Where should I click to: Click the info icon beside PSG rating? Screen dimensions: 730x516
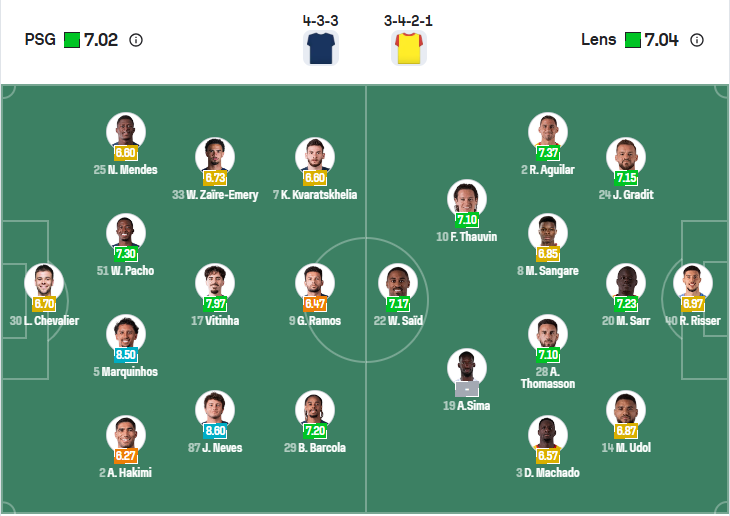coord(136,41)
